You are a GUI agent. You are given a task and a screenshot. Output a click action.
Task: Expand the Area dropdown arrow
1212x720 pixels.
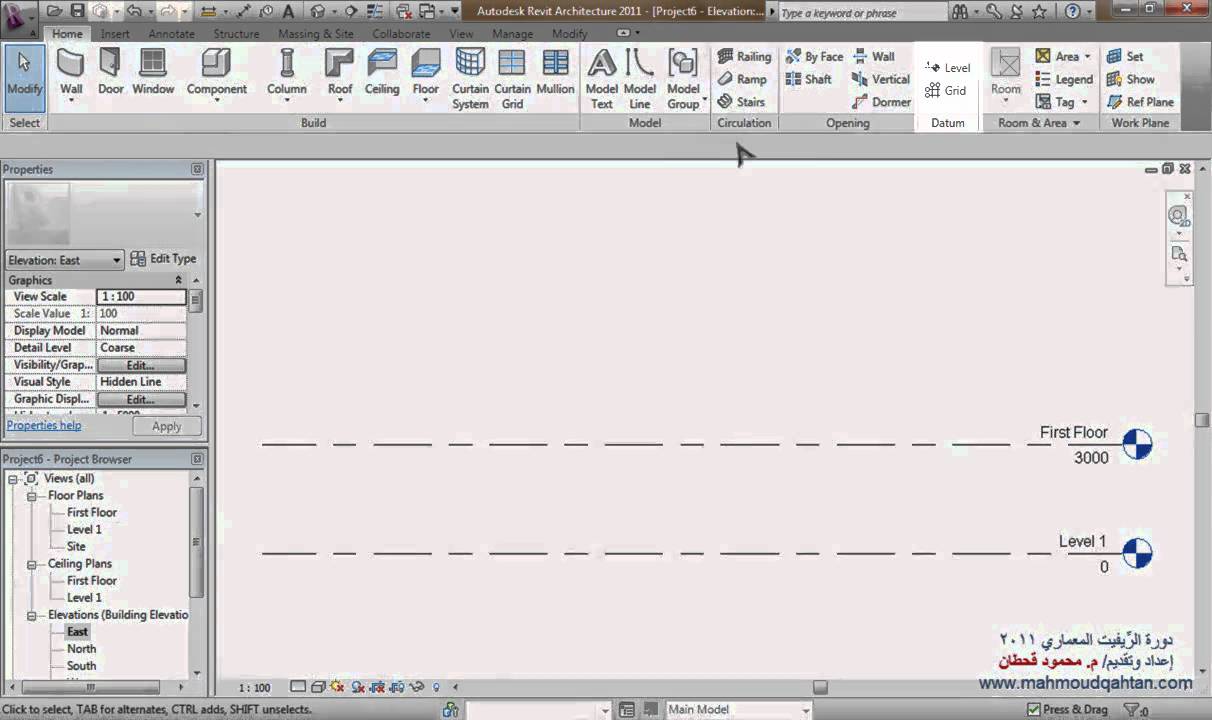1087,57
